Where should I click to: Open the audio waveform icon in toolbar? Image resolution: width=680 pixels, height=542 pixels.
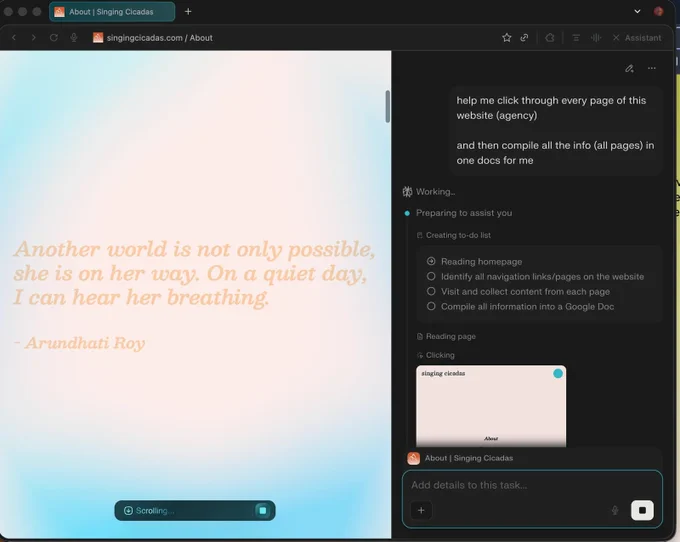pyautogui.click(x=596, y=38)
